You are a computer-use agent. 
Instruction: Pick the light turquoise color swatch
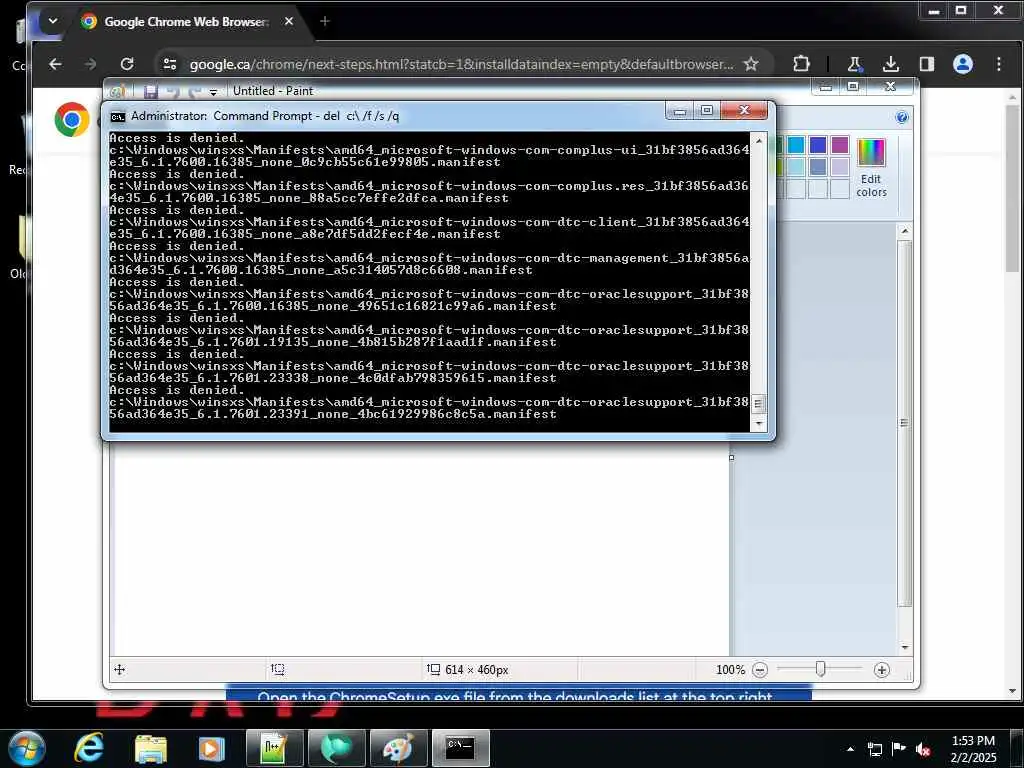[795, 167]
